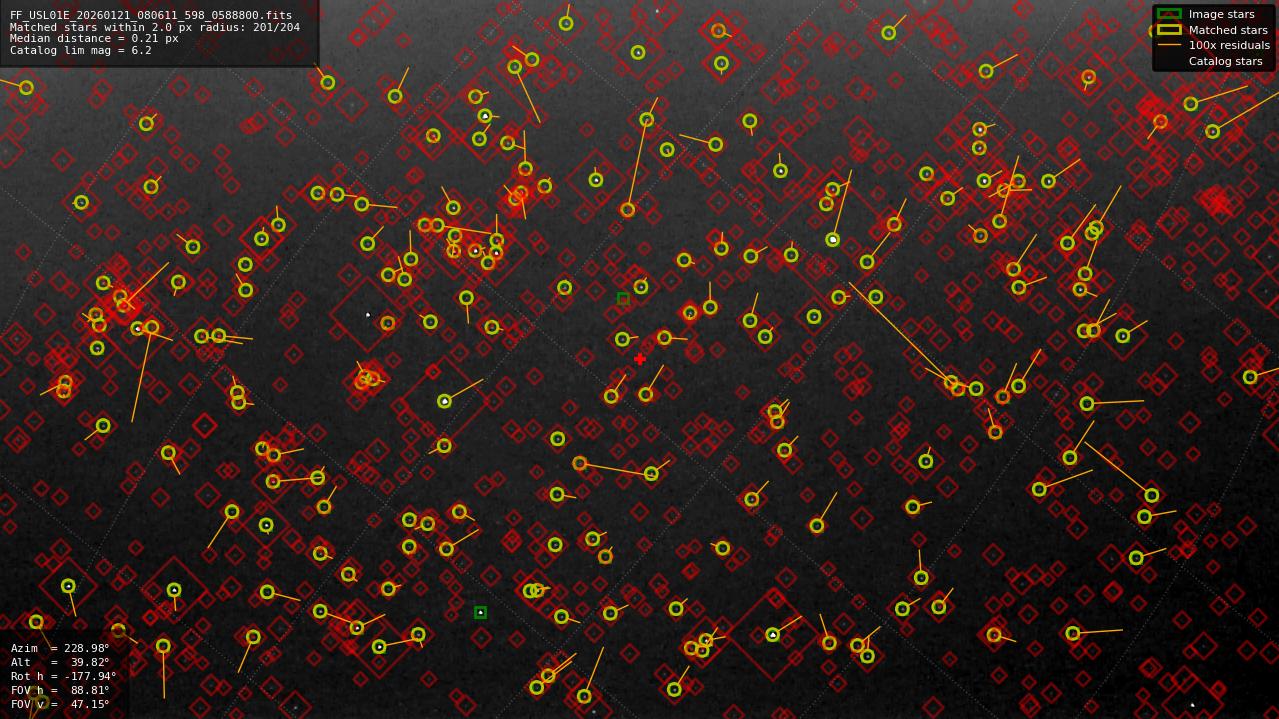
Task: Click the "Catalog stars" legend label
Action: coord(1225,61)
